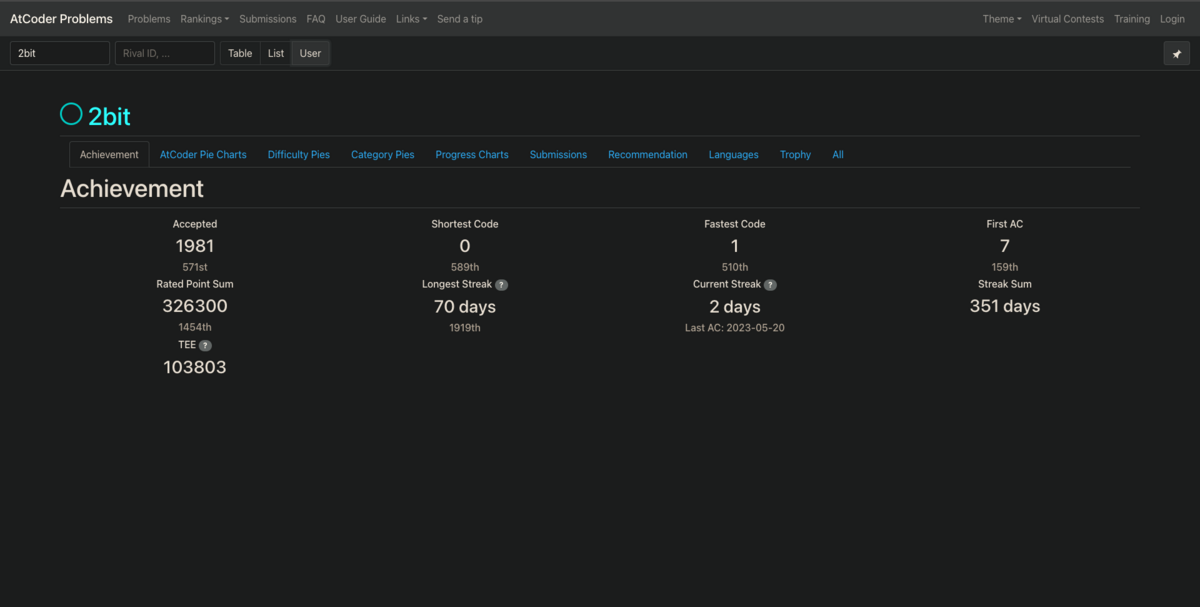
Task: Open the Training page
Action: tap(1132, 19)
